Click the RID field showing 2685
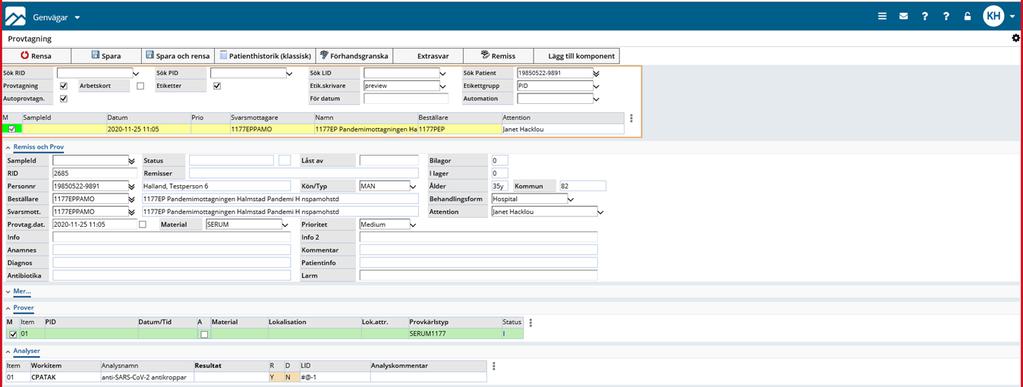Screen dimensions: 1023x387 (x=95, y=173)
